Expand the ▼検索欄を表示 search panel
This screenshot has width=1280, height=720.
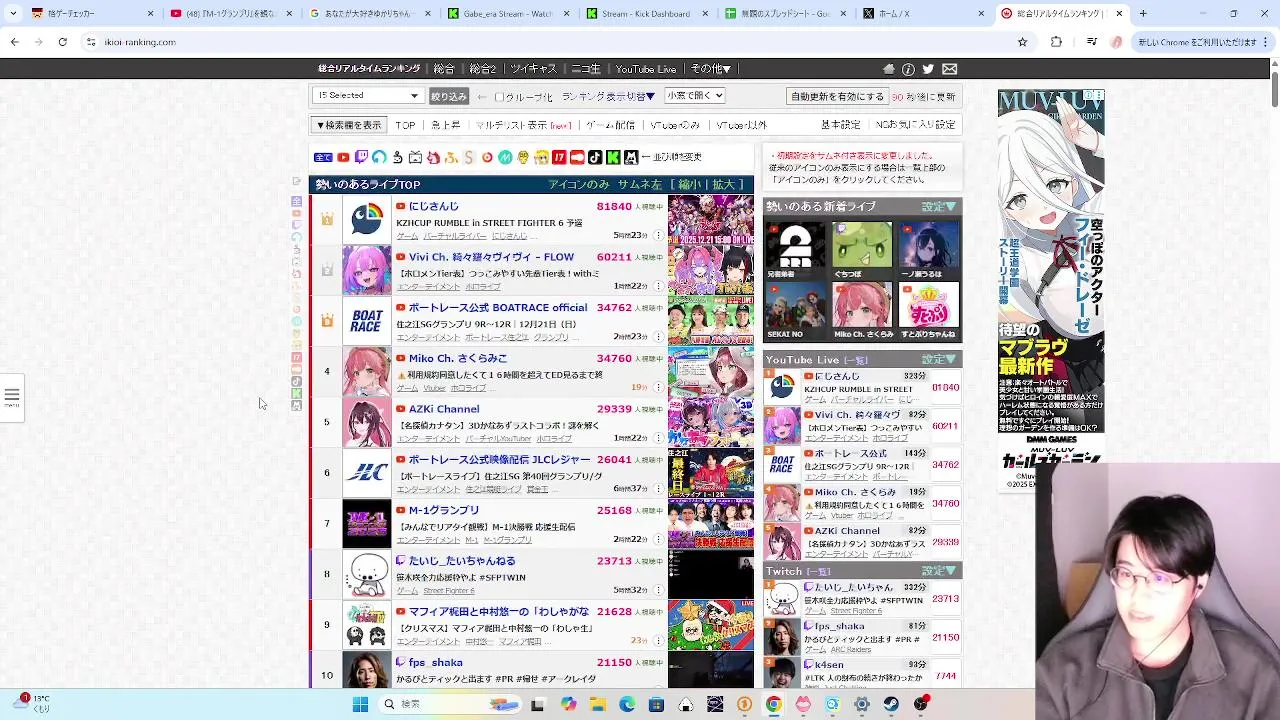point(349,125)
